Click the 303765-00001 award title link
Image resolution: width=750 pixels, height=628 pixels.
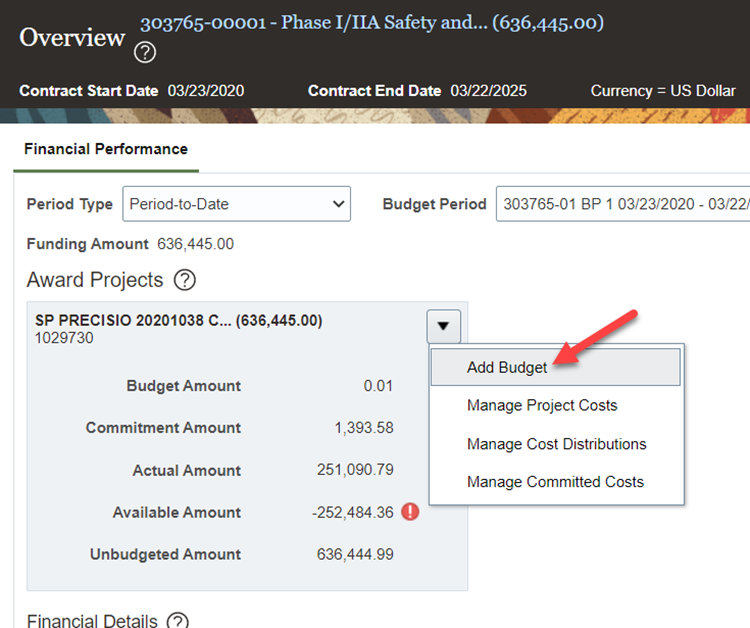(371, 22)
